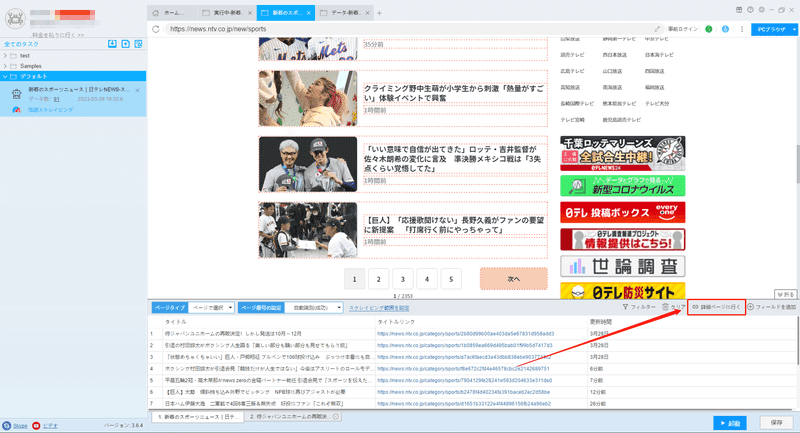Open the PCブラウザ dropdown arrow
The width and height of the screenshot is (800, 433).
tap(794, 30)
